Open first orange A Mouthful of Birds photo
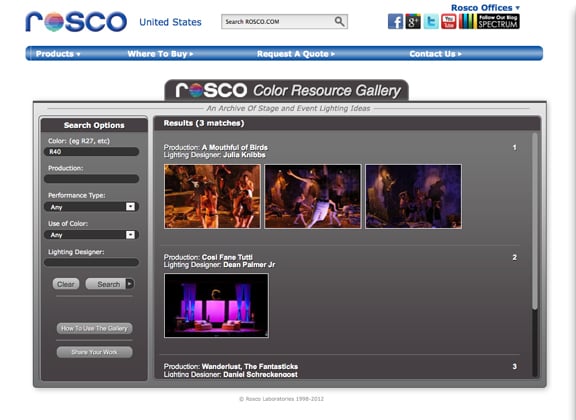The height and width of the screenshot is (420, 576). tap(212, 197)
